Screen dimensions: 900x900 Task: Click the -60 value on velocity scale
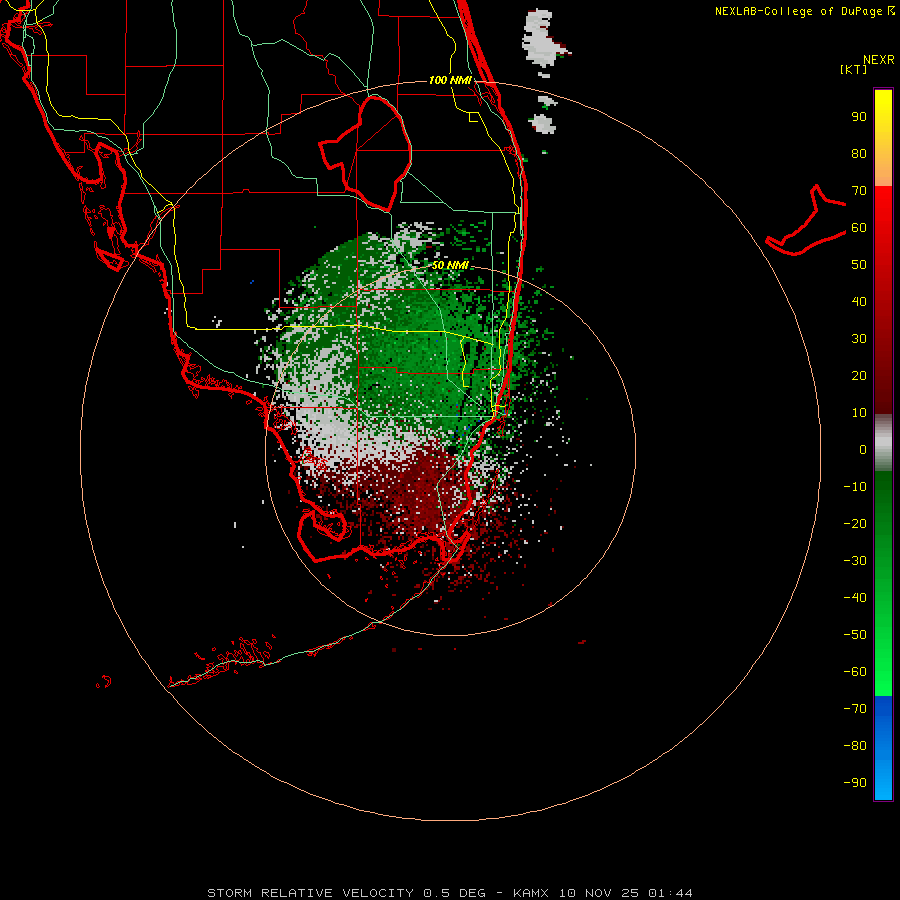point(855,672)
